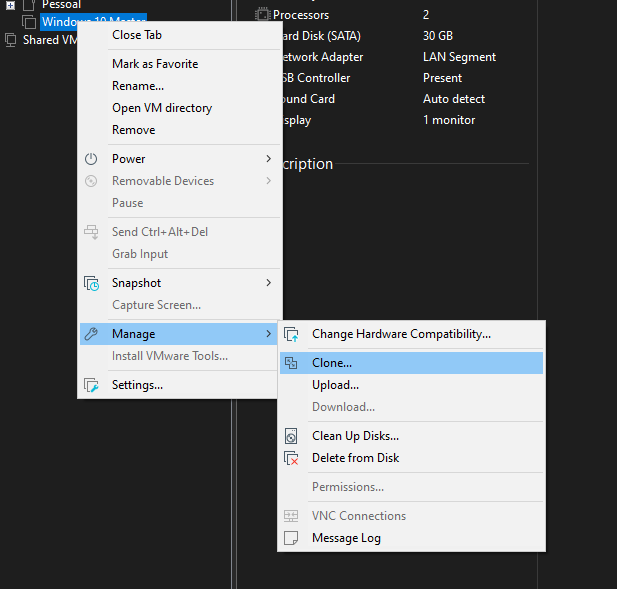
Task: Click the Snapshot clock icon
Action: click(x=91, y=283)
